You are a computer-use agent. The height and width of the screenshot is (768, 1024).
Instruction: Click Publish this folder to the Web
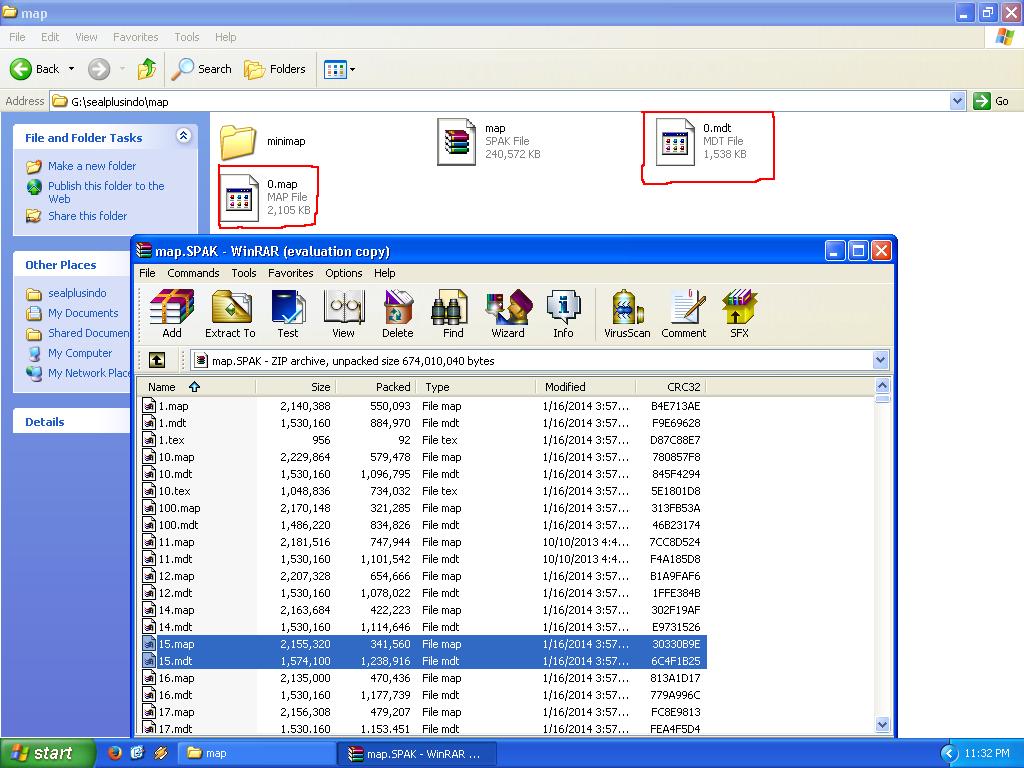[106, 192]
